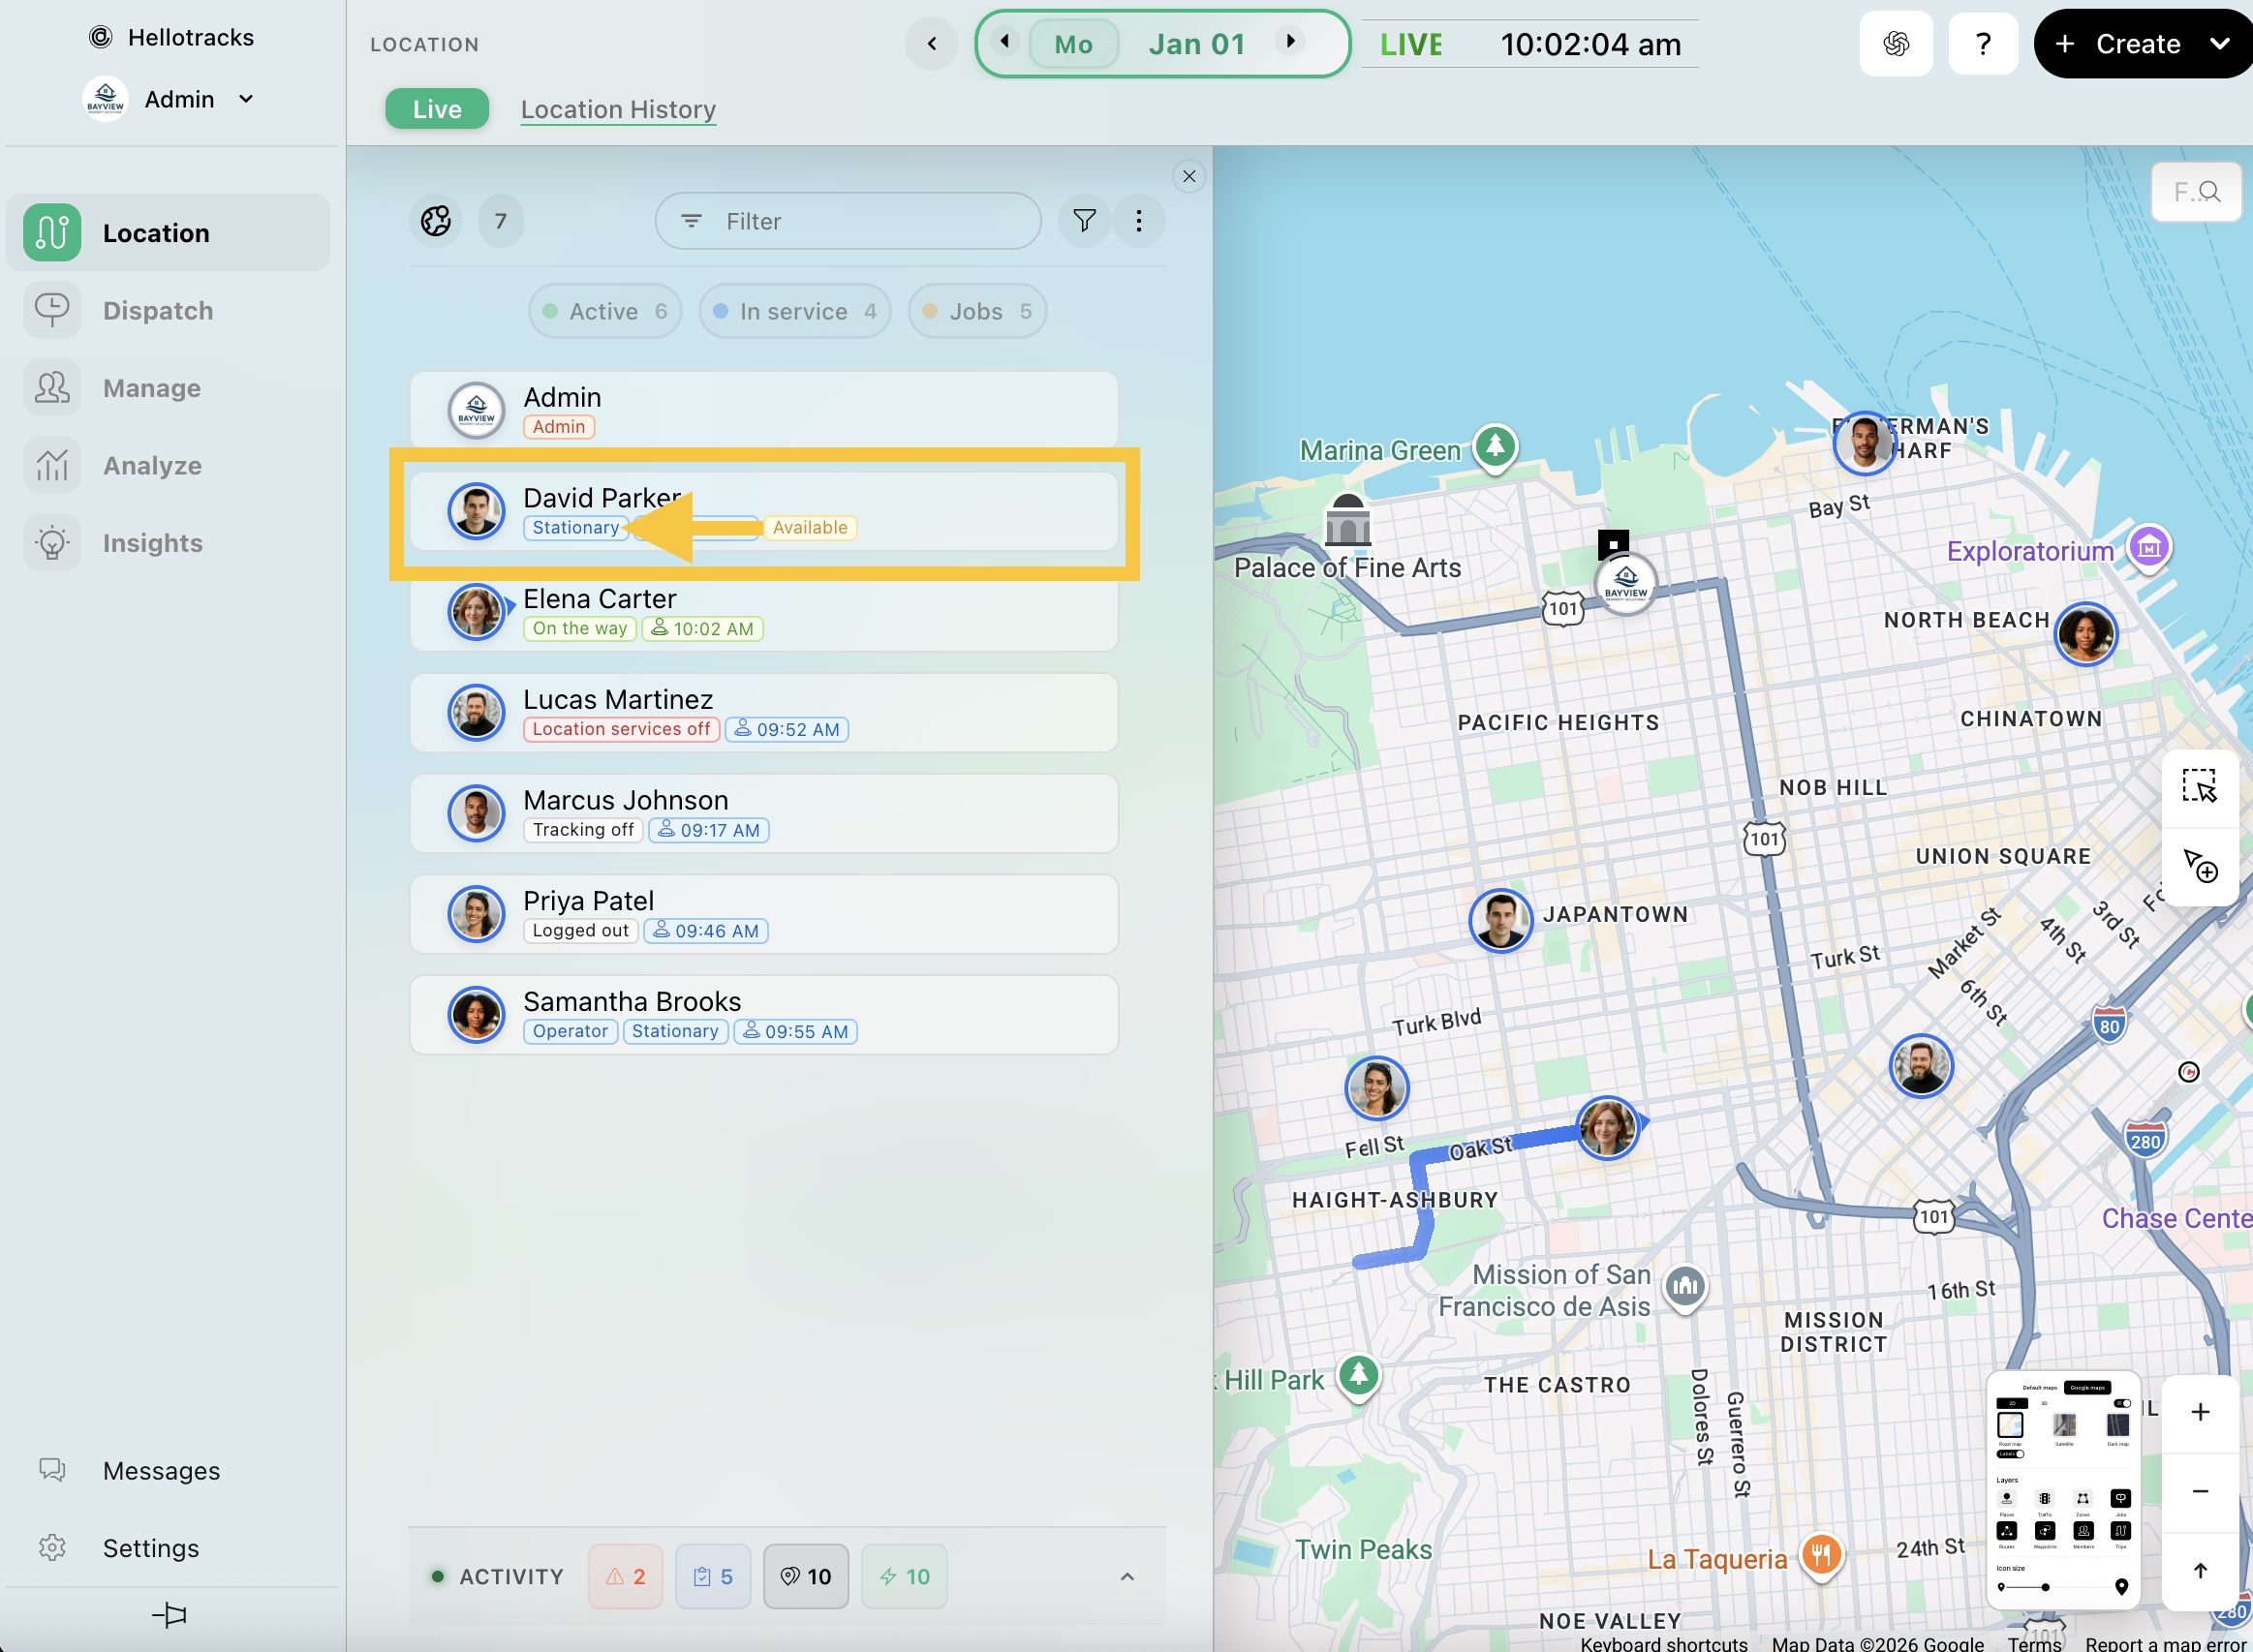Adjust the Icon size slider handle
The height and width of the screenshot is (1652, 2253).
(x=2045, y=1586)
